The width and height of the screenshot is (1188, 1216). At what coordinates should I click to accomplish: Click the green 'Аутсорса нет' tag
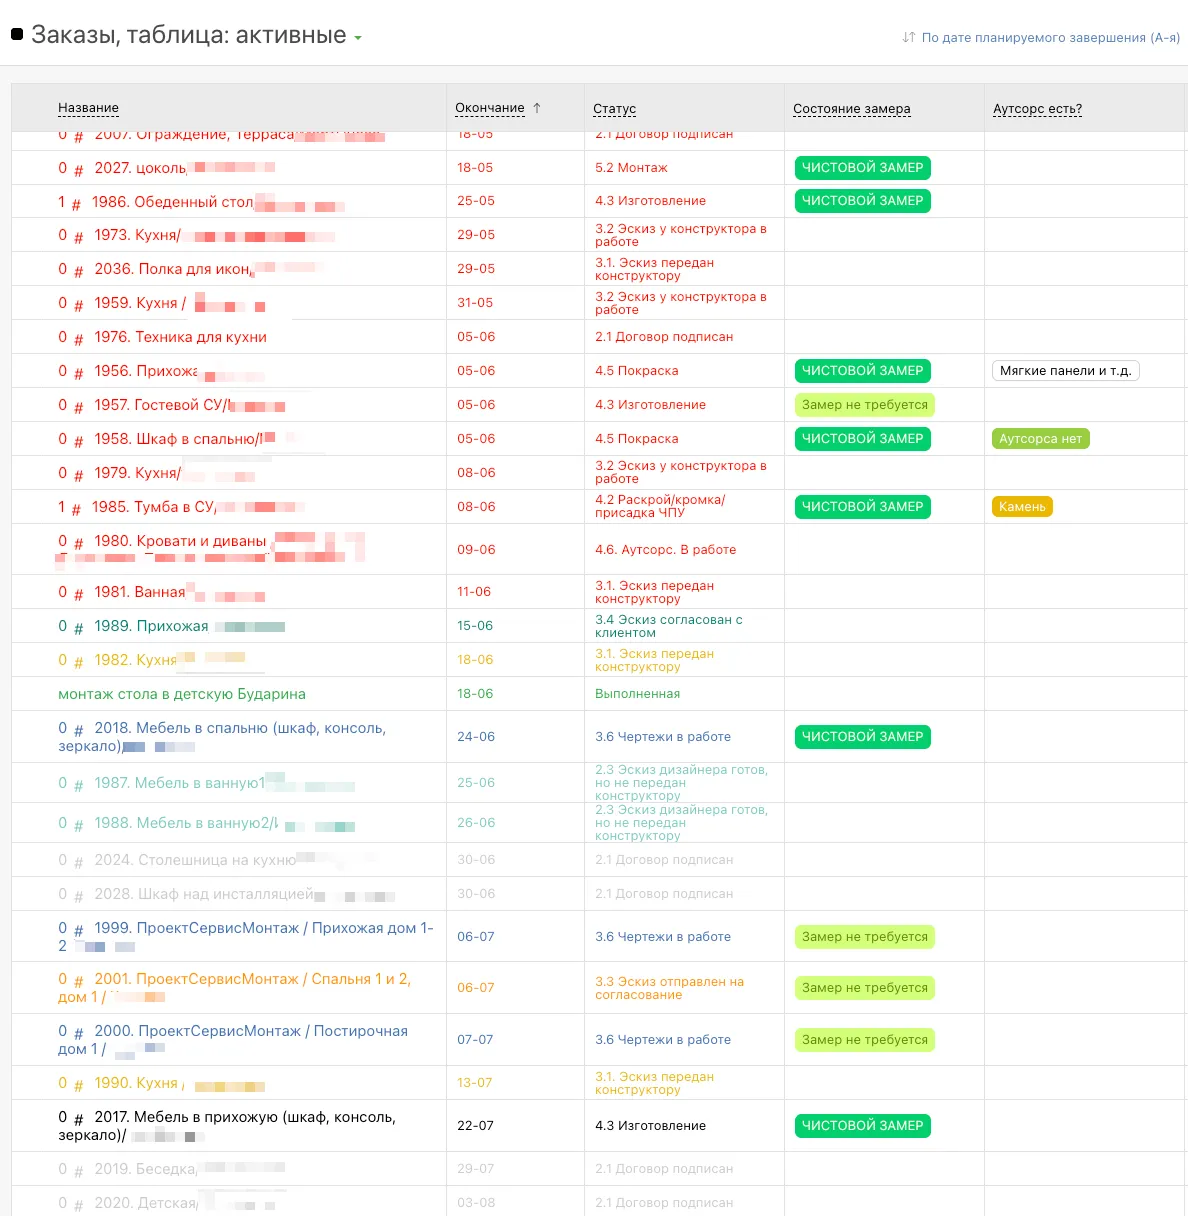[x=1041, y=439]
